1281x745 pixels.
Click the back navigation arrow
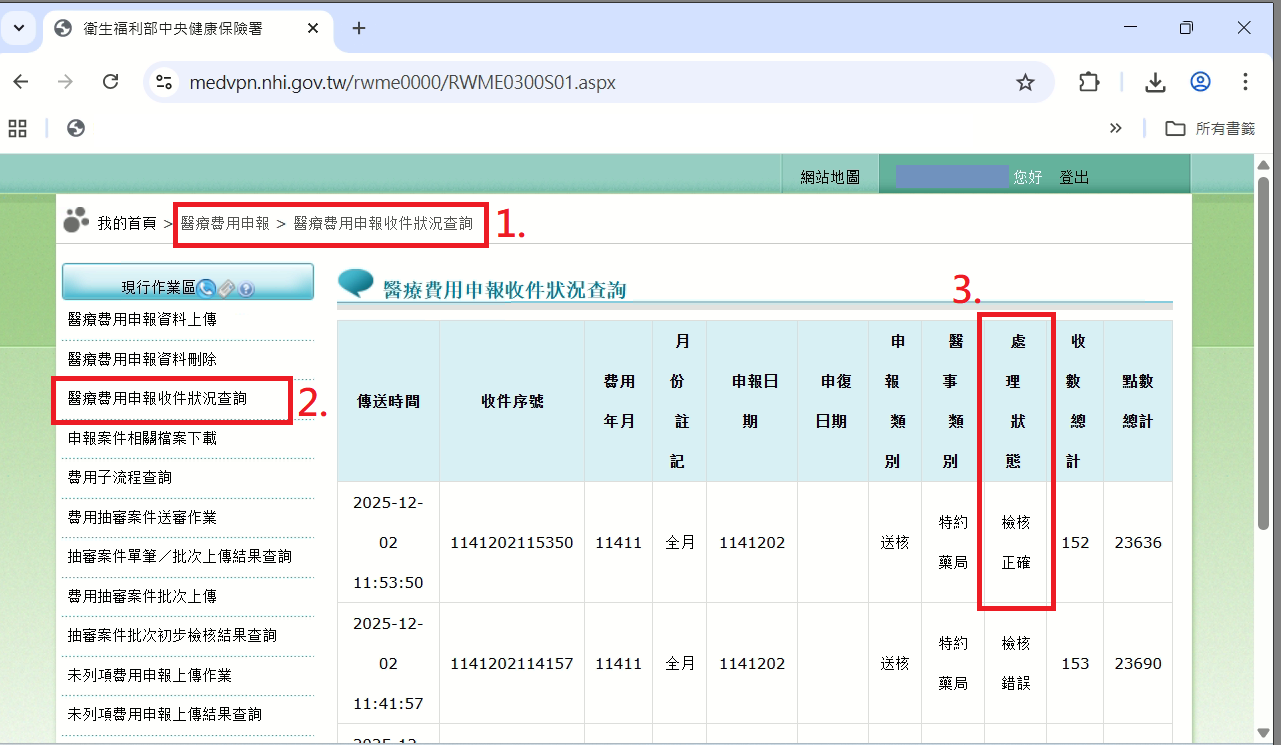(21, 82)
